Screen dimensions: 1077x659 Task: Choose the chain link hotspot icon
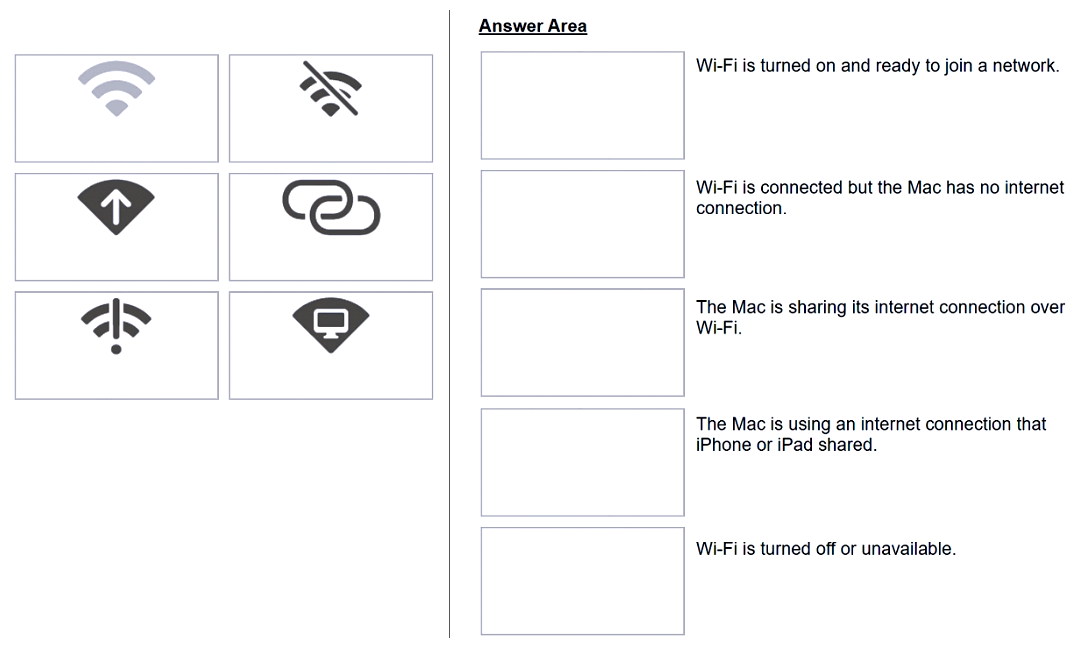(x=331, y=207)
